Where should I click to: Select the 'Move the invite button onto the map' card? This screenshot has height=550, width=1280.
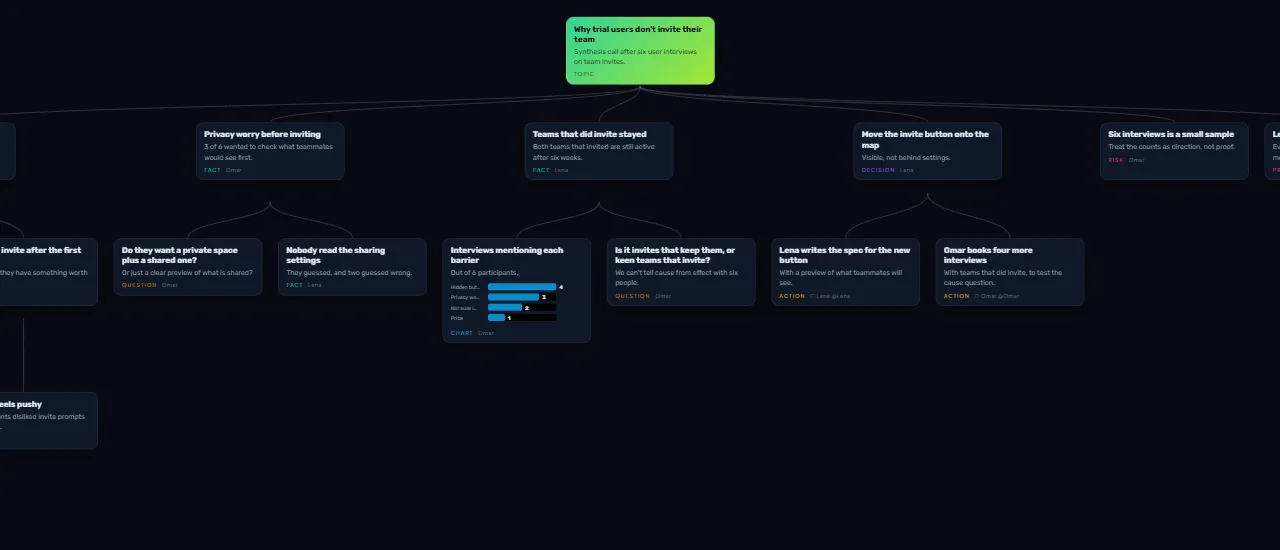(928, 151)
